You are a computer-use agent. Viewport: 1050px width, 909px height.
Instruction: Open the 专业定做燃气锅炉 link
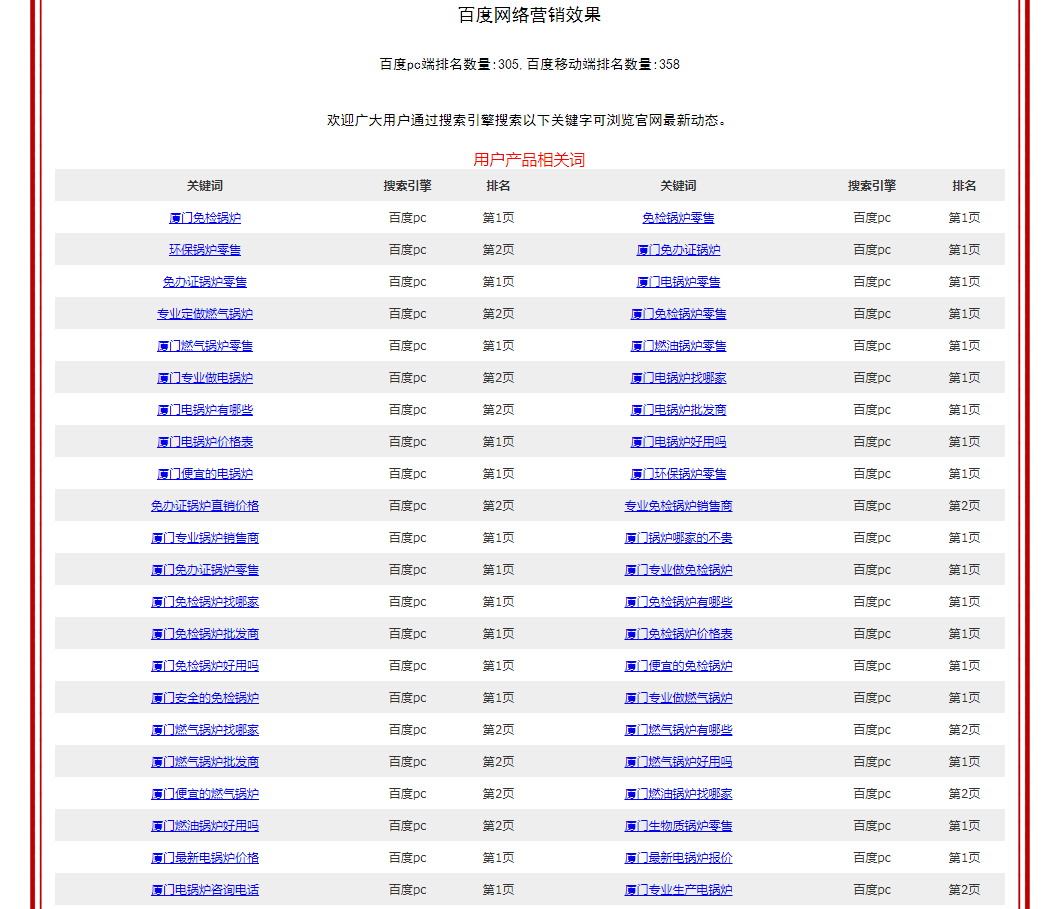tap(204, 314)
